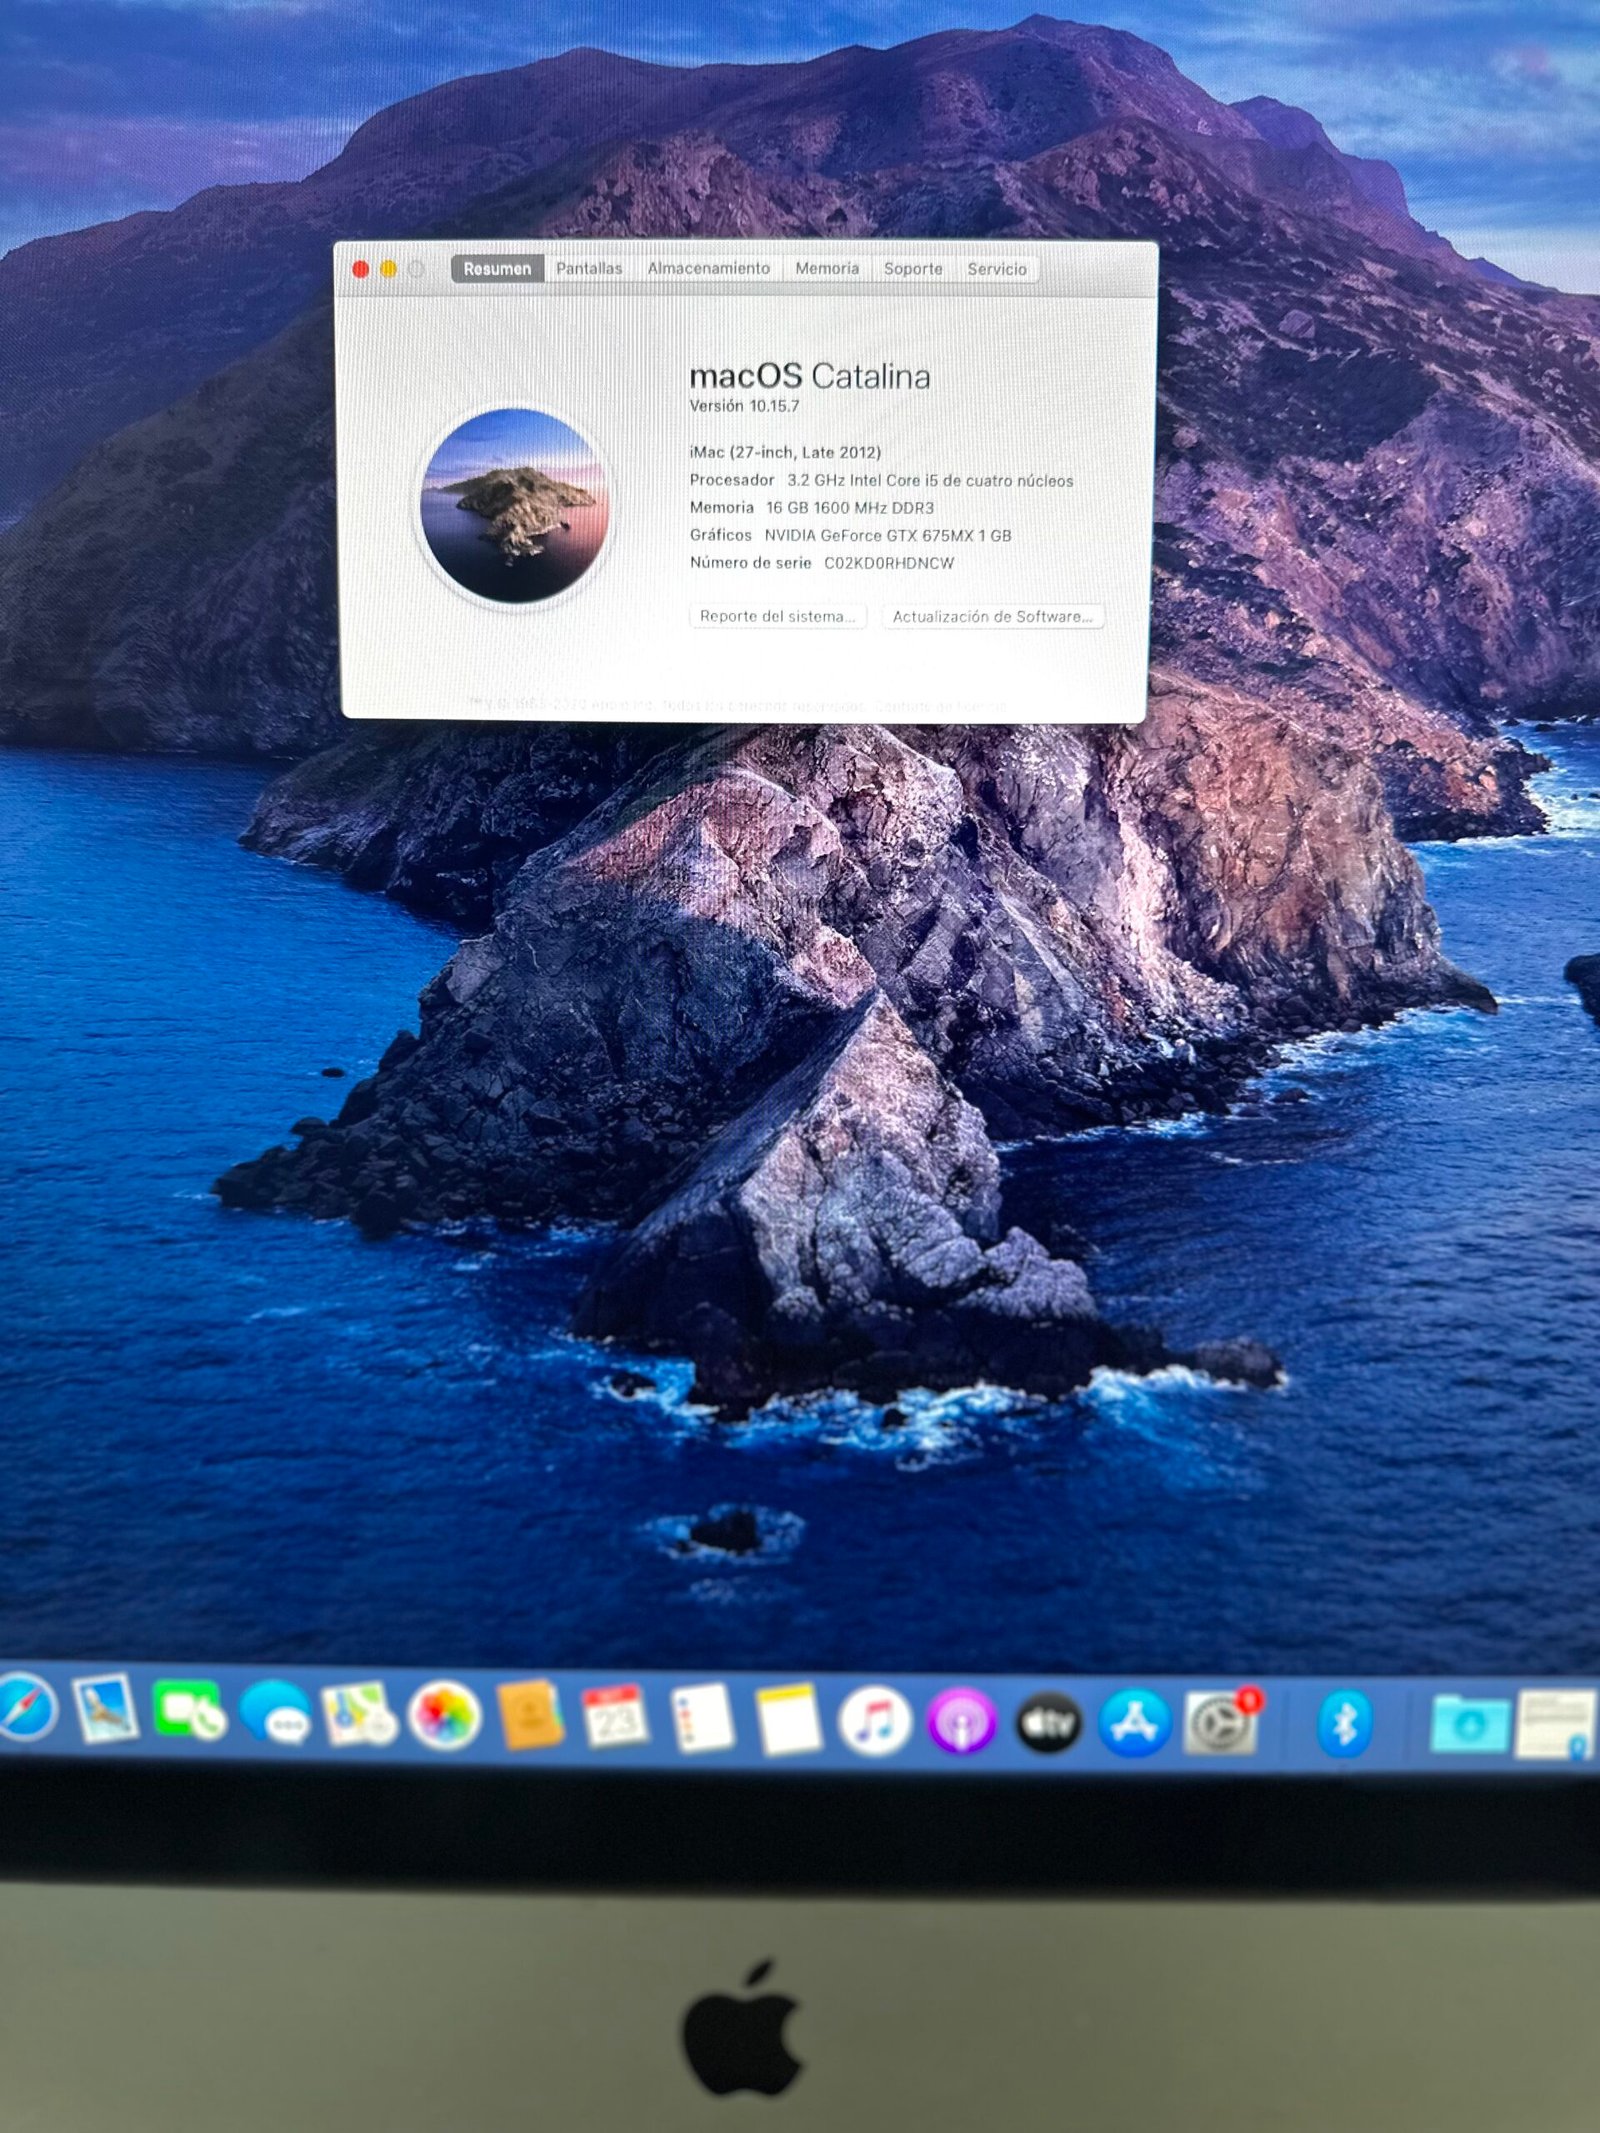
Task: Open the document stack icon in the dock
Action: click(x=1556, y=1724)
